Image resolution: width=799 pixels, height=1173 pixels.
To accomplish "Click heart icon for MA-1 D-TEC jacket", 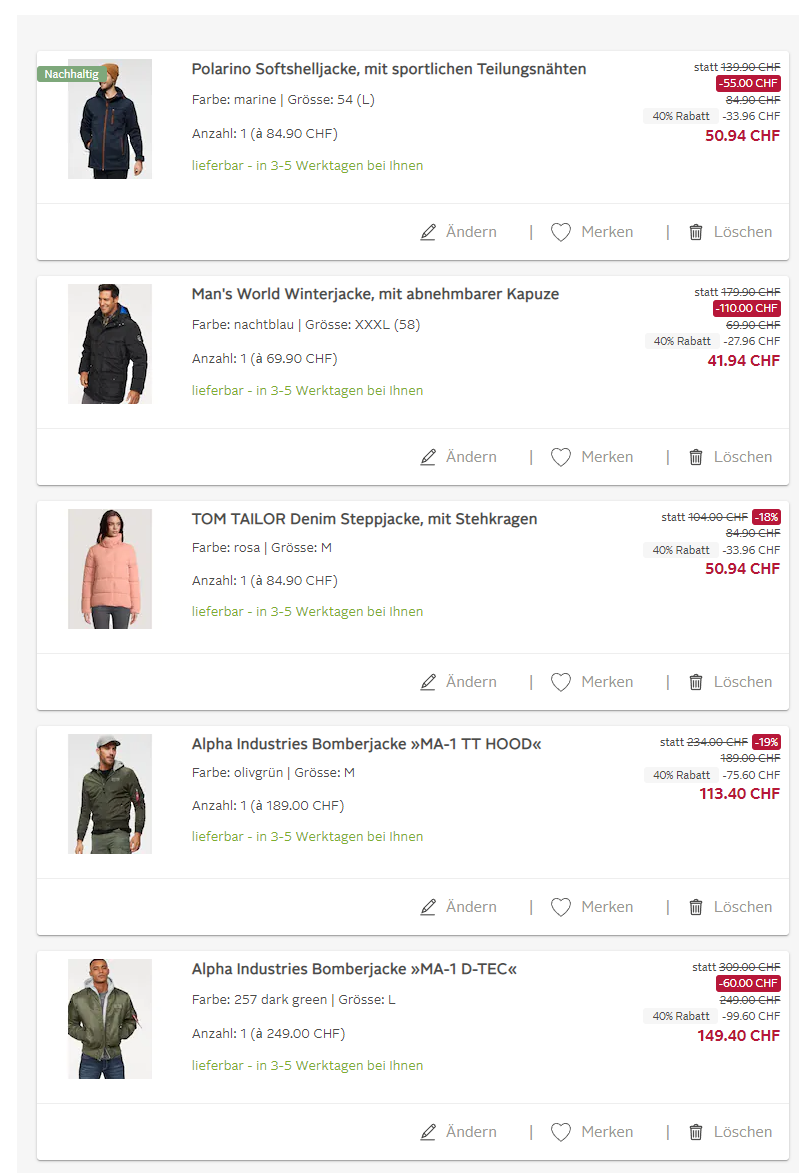I will tap(561, 1132).
